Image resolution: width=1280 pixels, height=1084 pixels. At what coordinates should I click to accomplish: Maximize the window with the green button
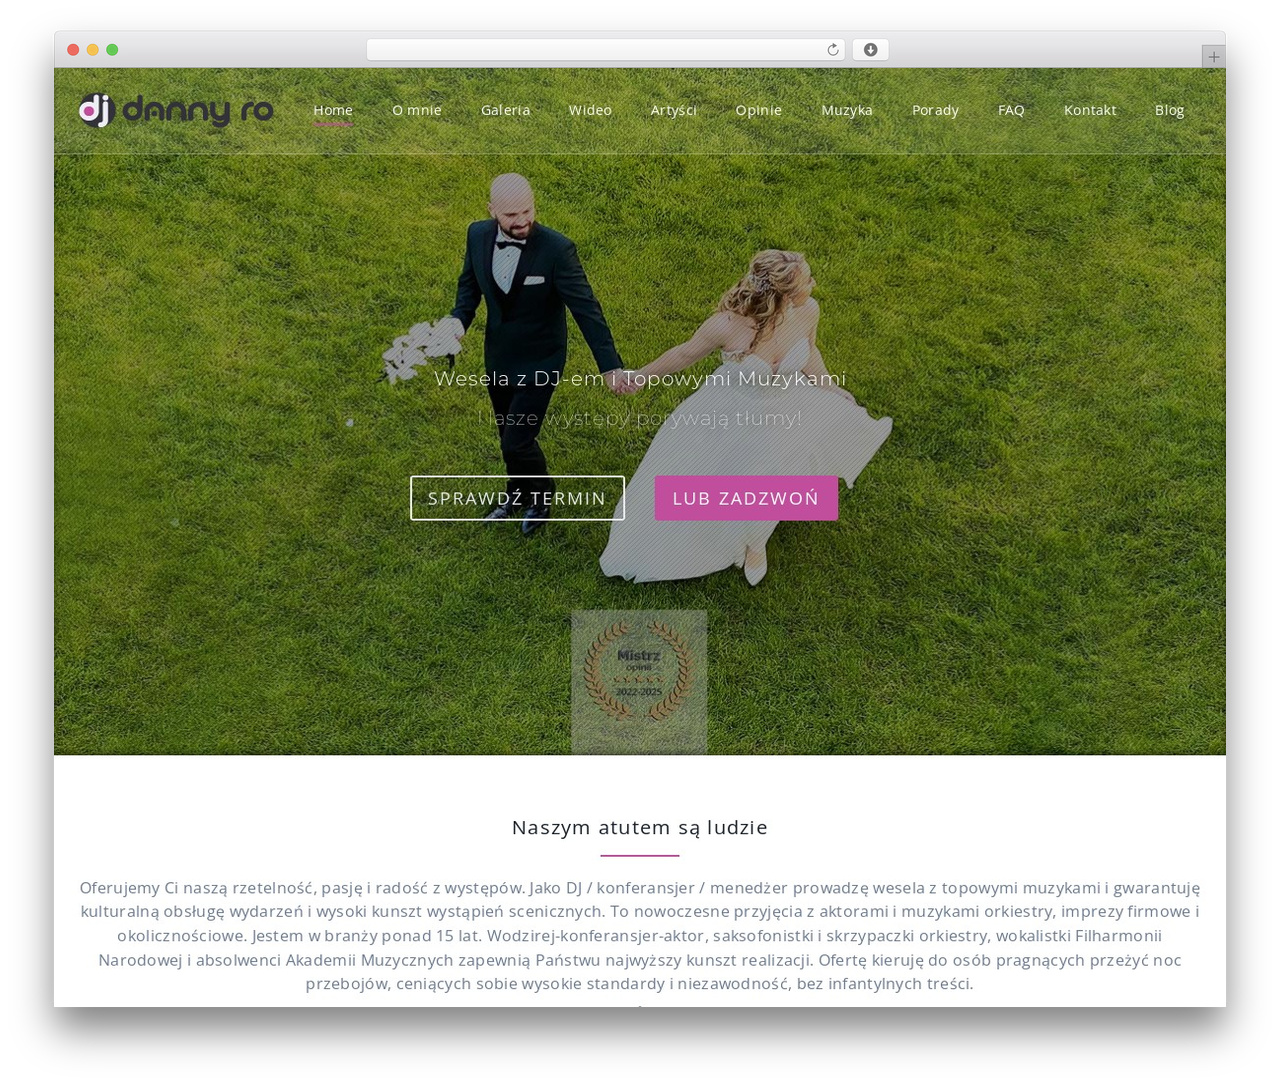pos(112,50)
